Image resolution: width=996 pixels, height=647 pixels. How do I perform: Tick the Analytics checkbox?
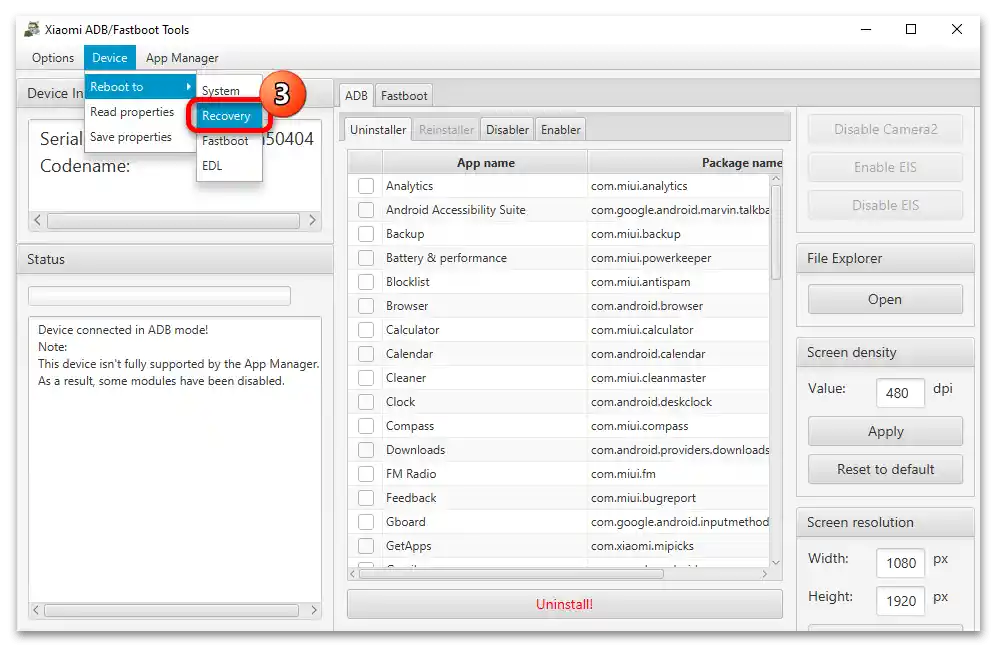pyautogui.click(x=366, y=186)
